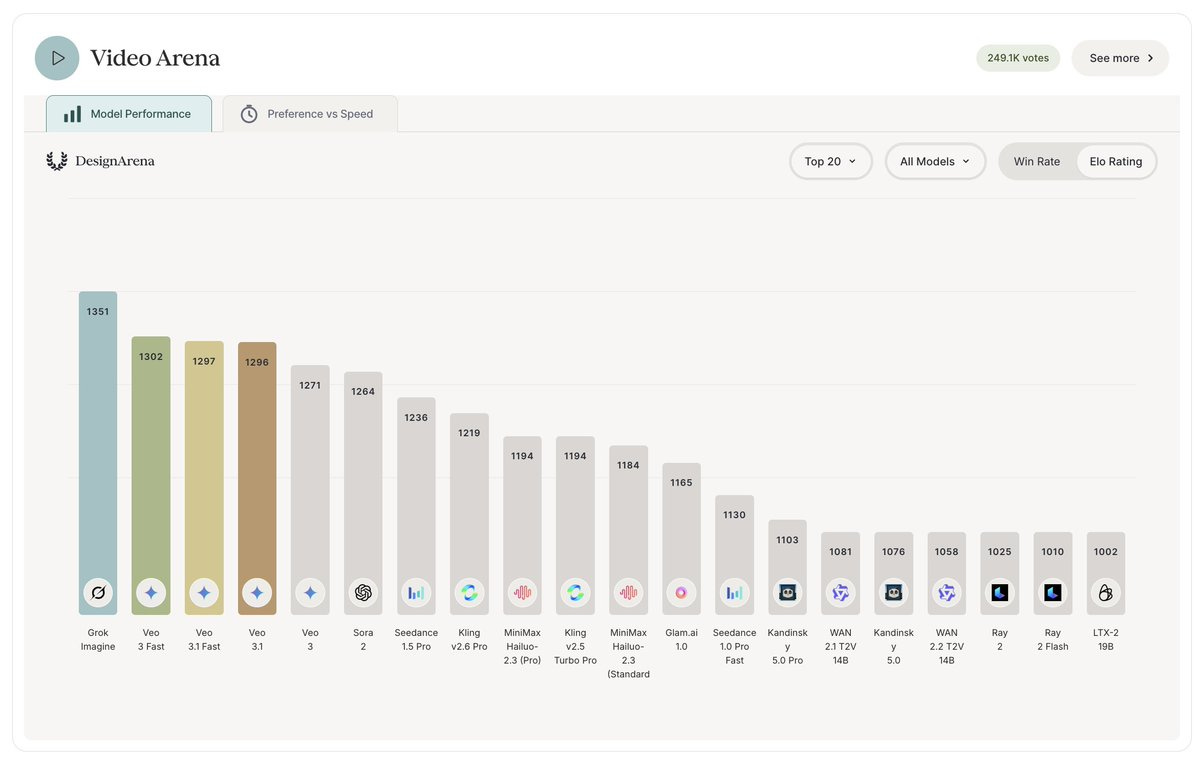
Task: Click the 1296 value on Veo 3.1 bar
Action: click(257, 363)
